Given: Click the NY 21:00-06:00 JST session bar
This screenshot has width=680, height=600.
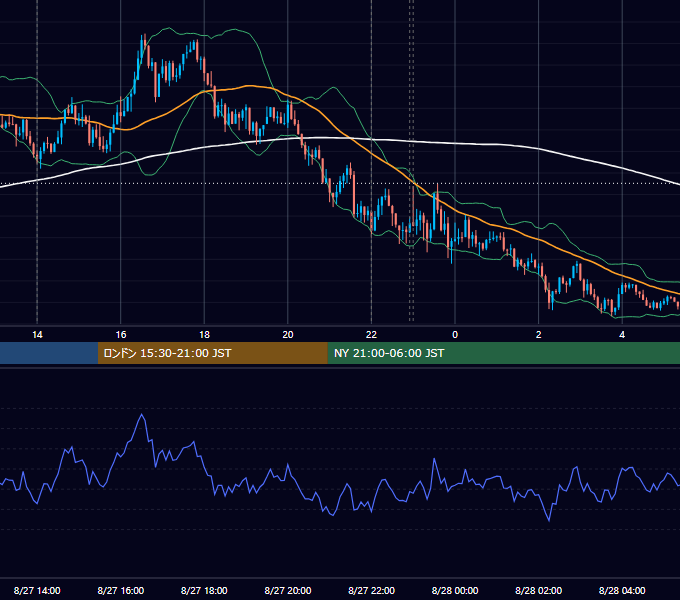Looking at the screenshot, I should point(503,353).
